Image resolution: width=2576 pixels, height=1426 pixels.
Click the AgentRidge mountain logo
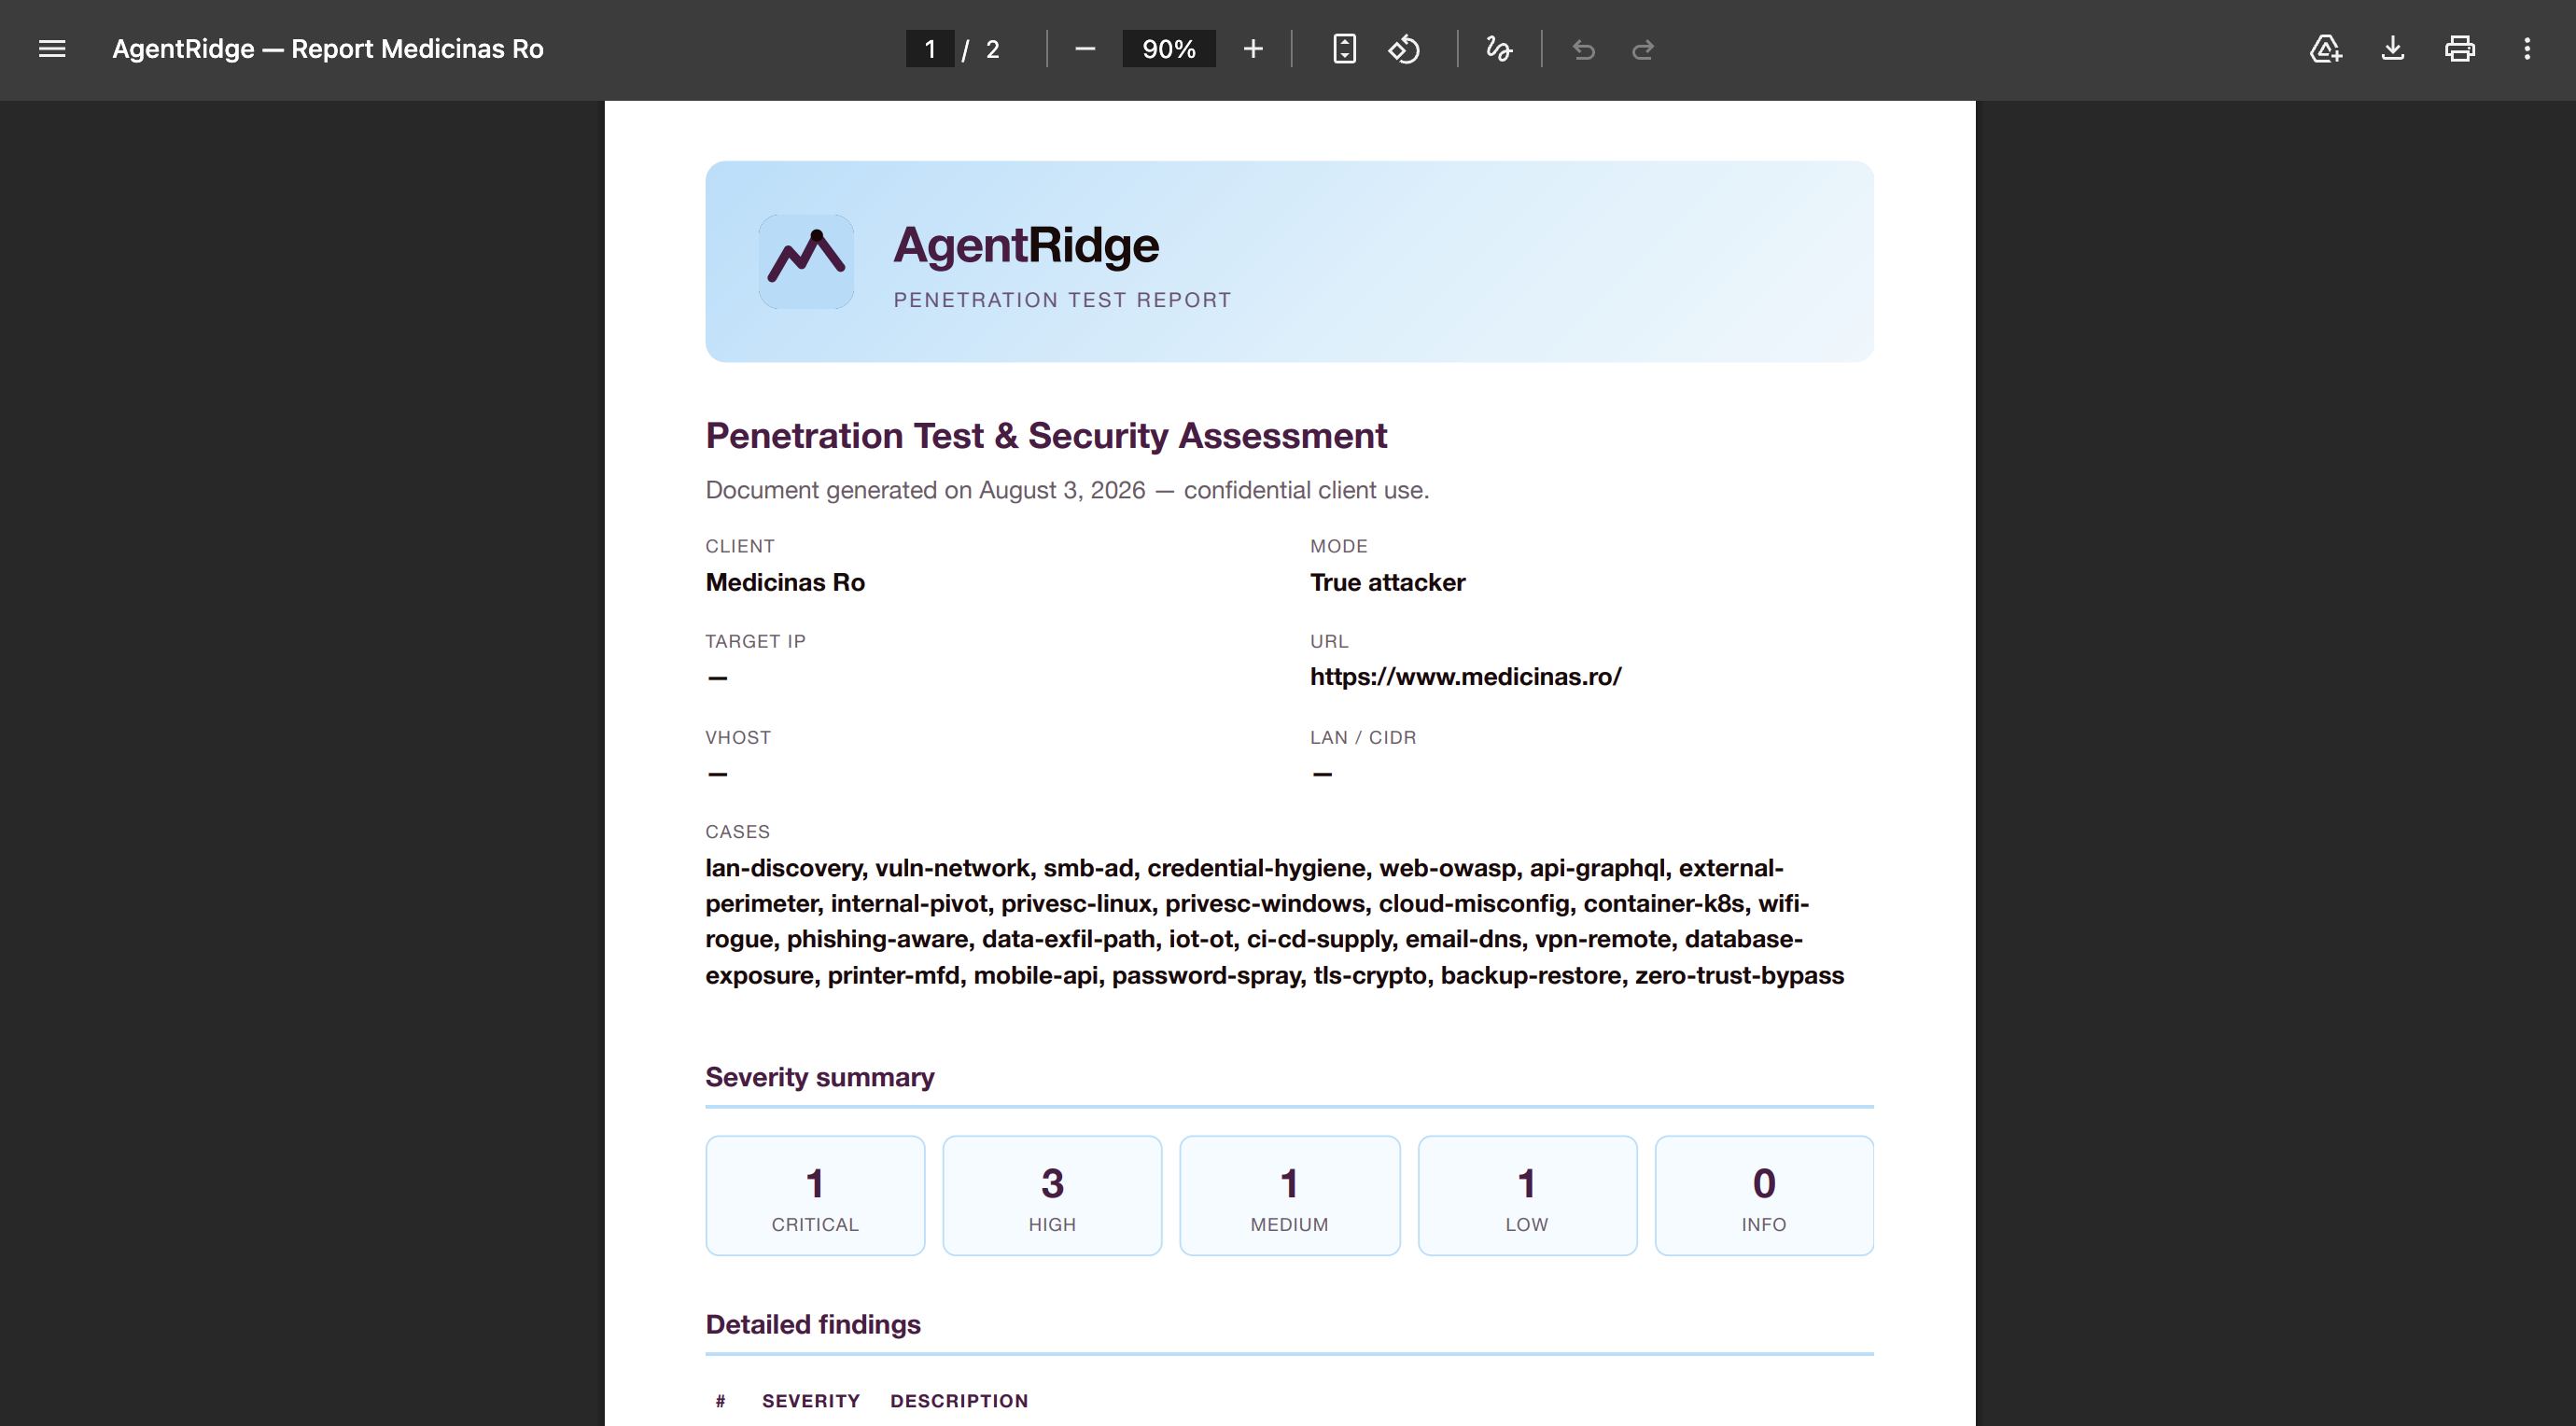pyautogui.click(x=806, y=261)
